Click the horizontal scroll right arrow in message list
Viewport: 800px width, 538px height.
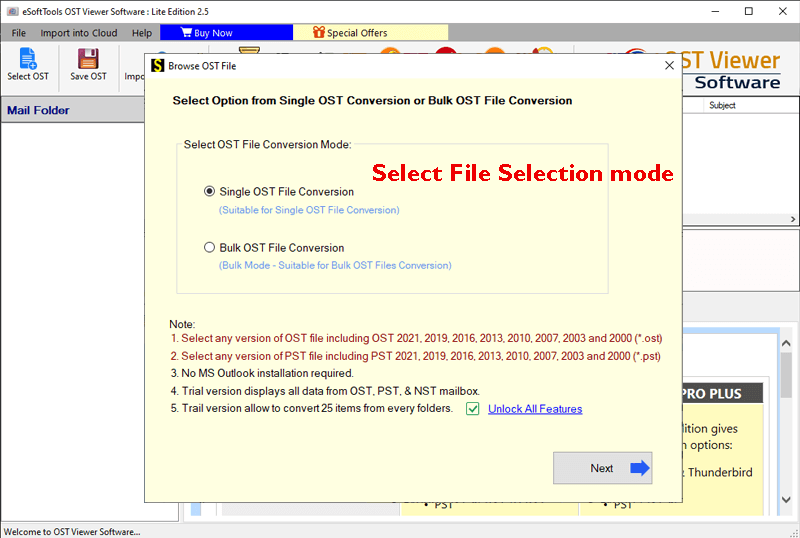(x=792, y=219)
